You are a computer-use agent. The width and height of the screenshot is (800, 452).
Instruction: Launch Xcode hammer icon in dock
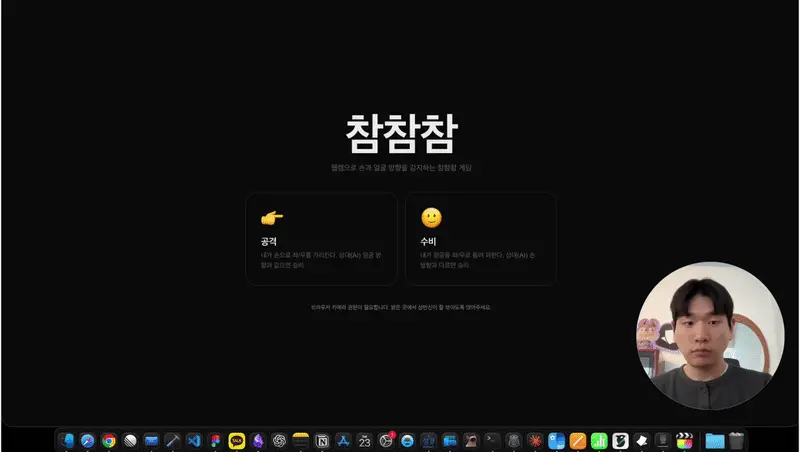pos(172,441)
